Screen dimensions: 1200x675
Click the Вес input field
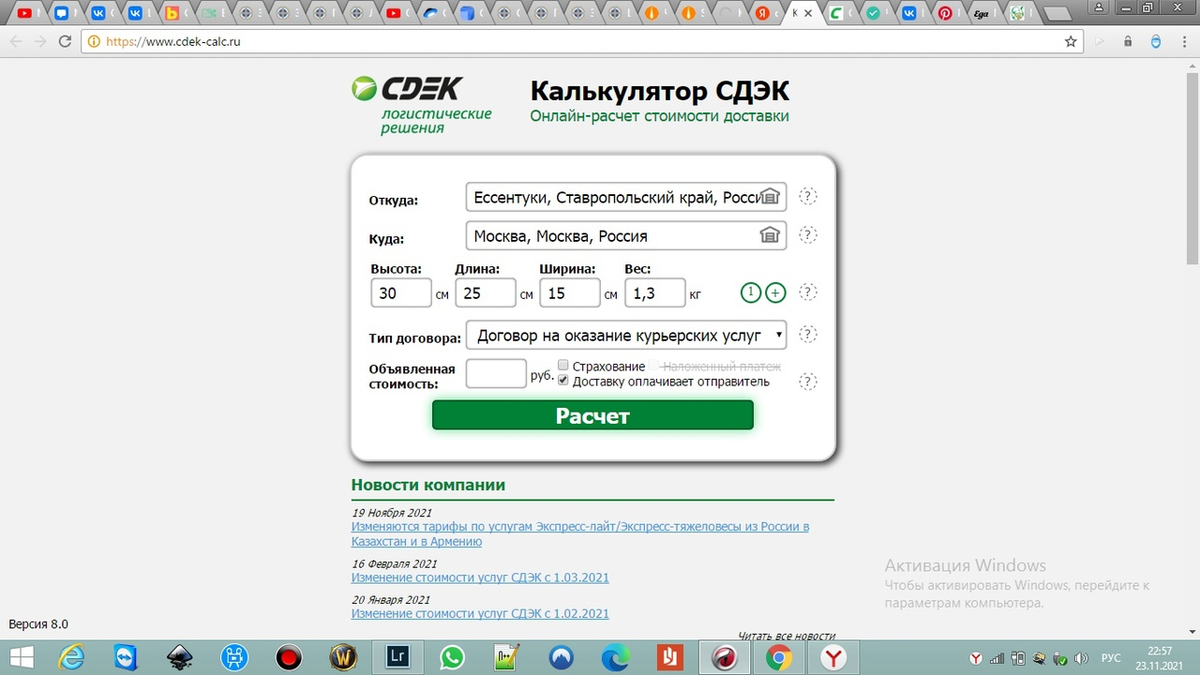pos(655,293)
